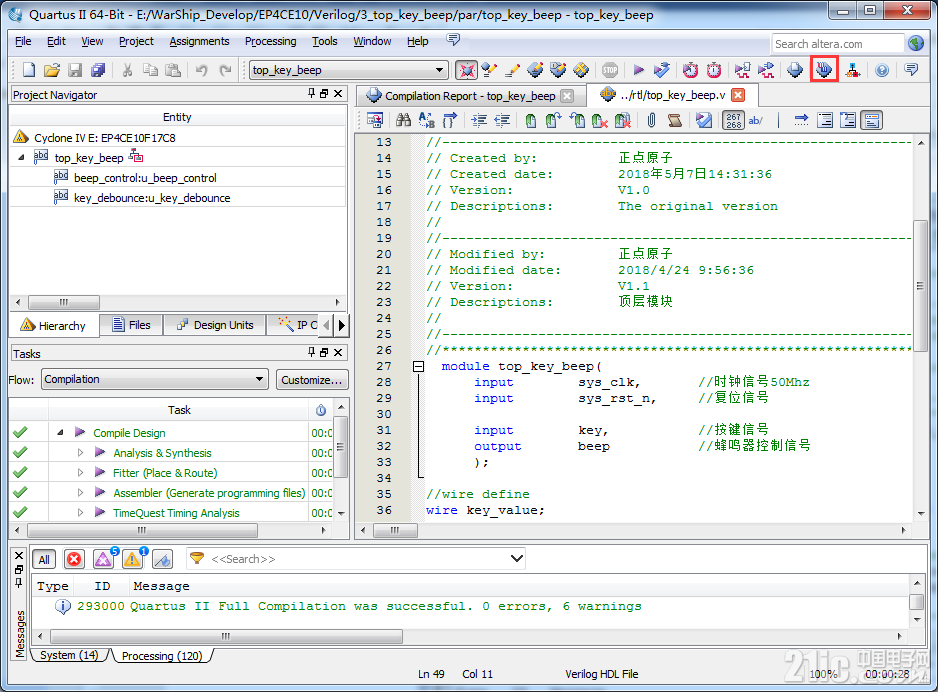
Task: Open the Processing menu
Action: (270, 41)
